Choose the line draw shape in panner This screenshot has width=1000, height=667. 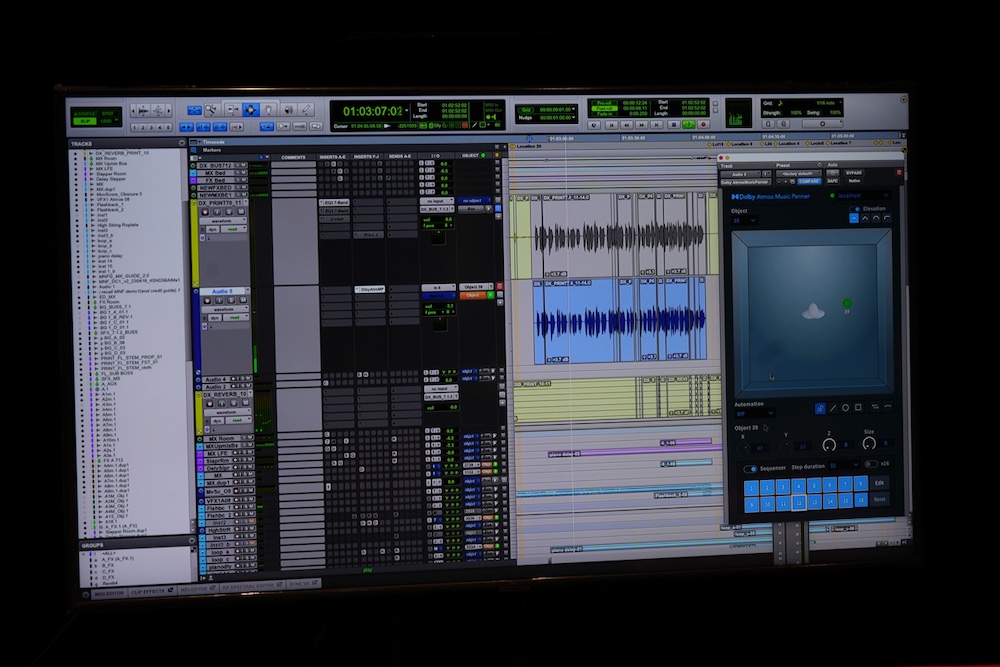(832, 407)
